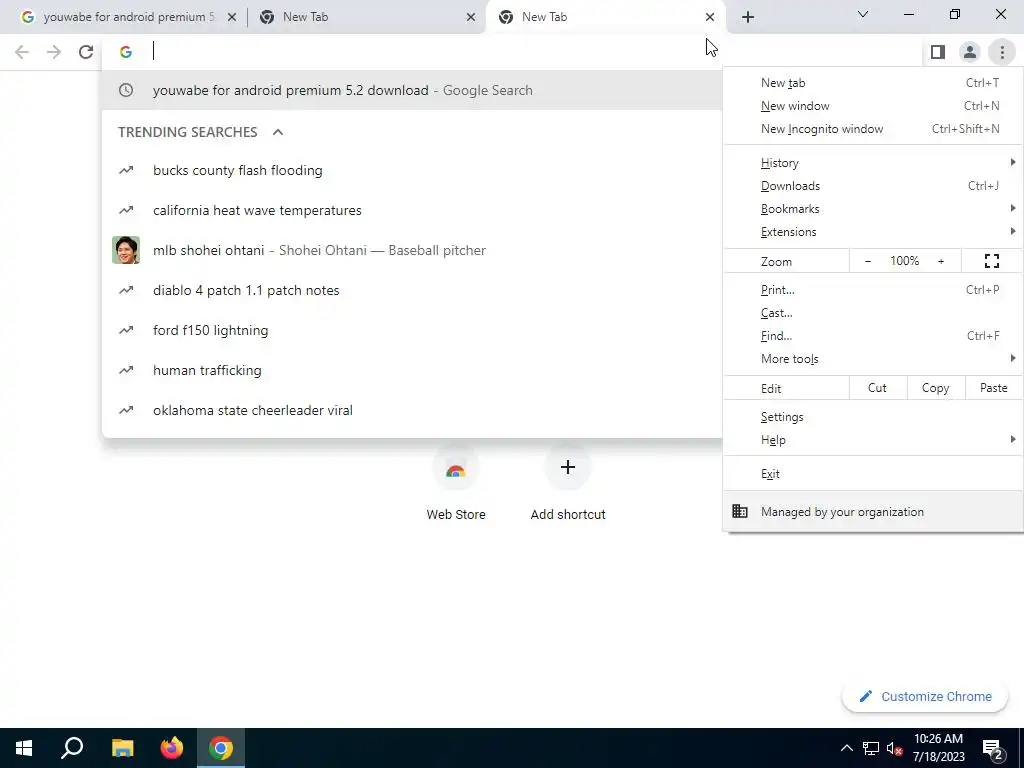Viewport: 1024px width, 768px height.
Task: Select youwabe for android premium 5.2 download suggestion
Action: (x=413, y=90)
